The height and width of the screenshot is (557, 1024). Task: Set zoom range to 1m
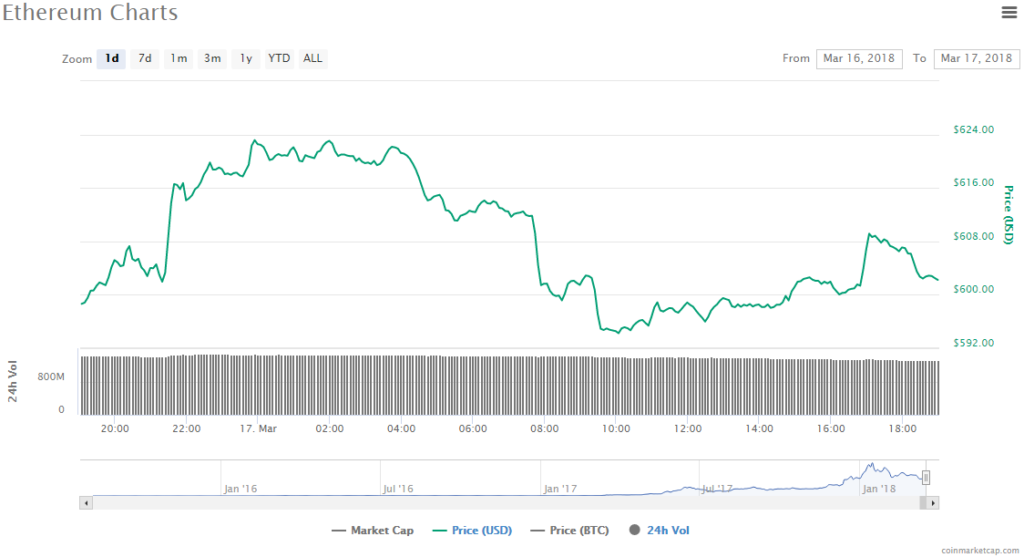[x=178, y=59]
